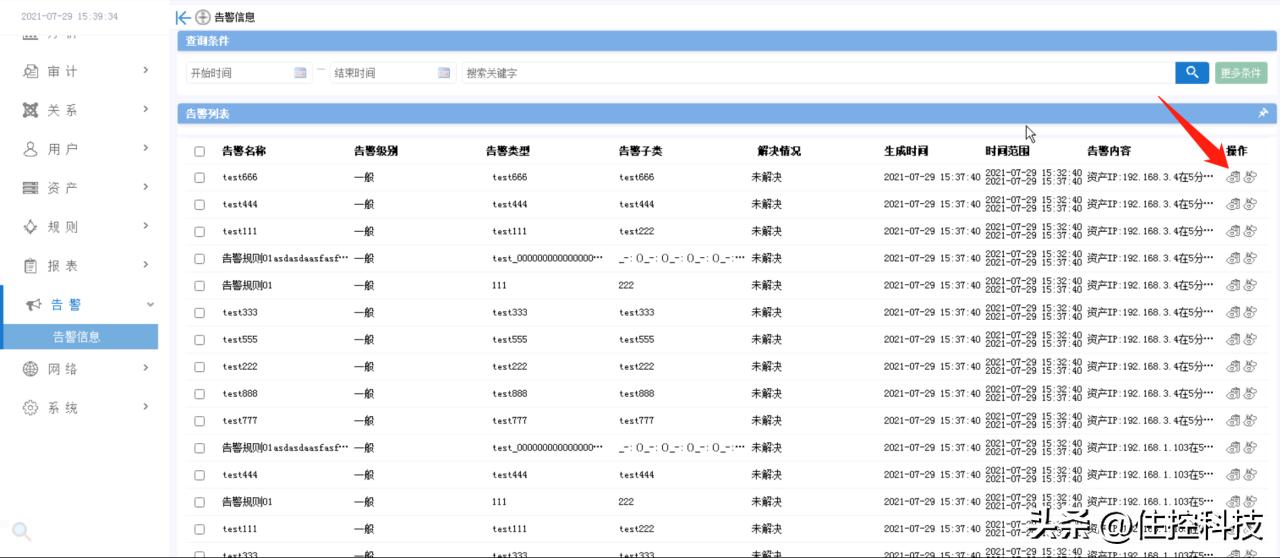Click the 规则 sidebar icon
The height and width of the screenshot is (558, 1280).
point(30,227)
